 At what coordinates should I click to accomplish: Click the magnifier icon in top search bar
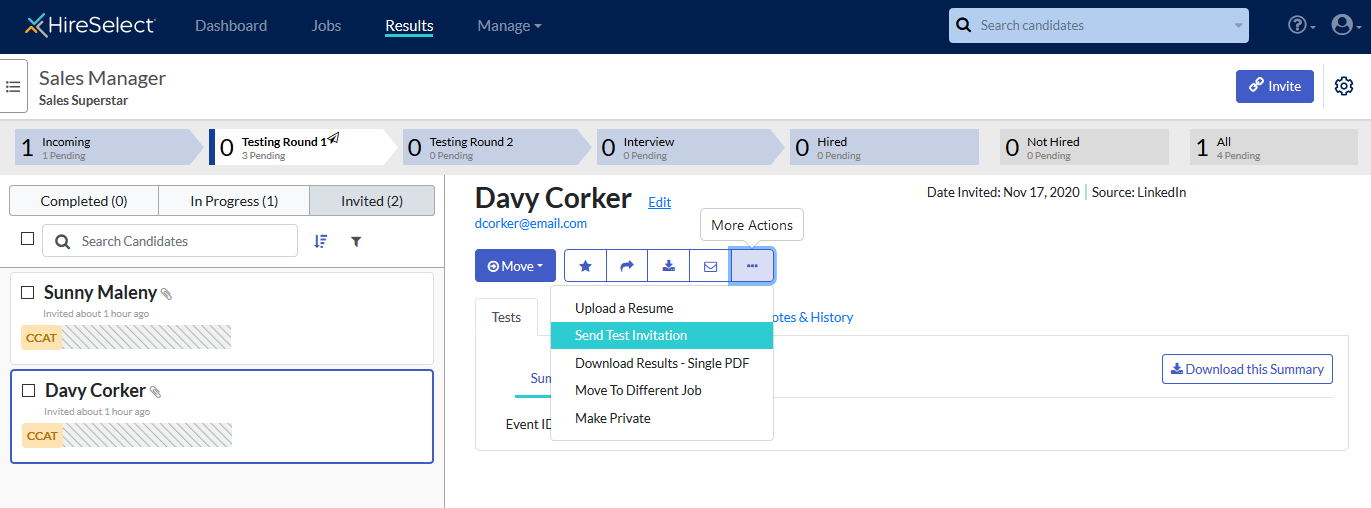coord(964,25)
